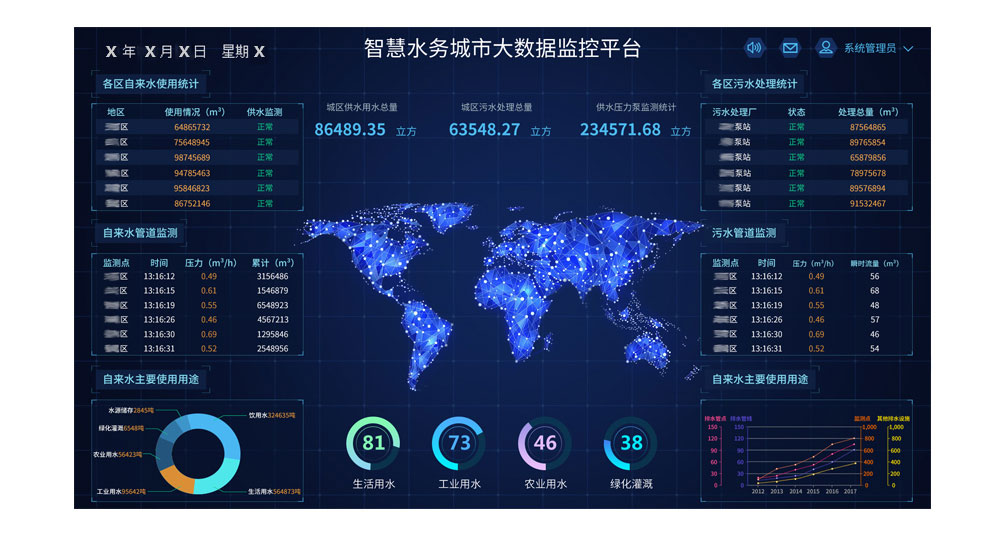Open the 绿化灌溉 gauge showing 38
This screenshot has height=533, width=1000.
coord(631,443)
